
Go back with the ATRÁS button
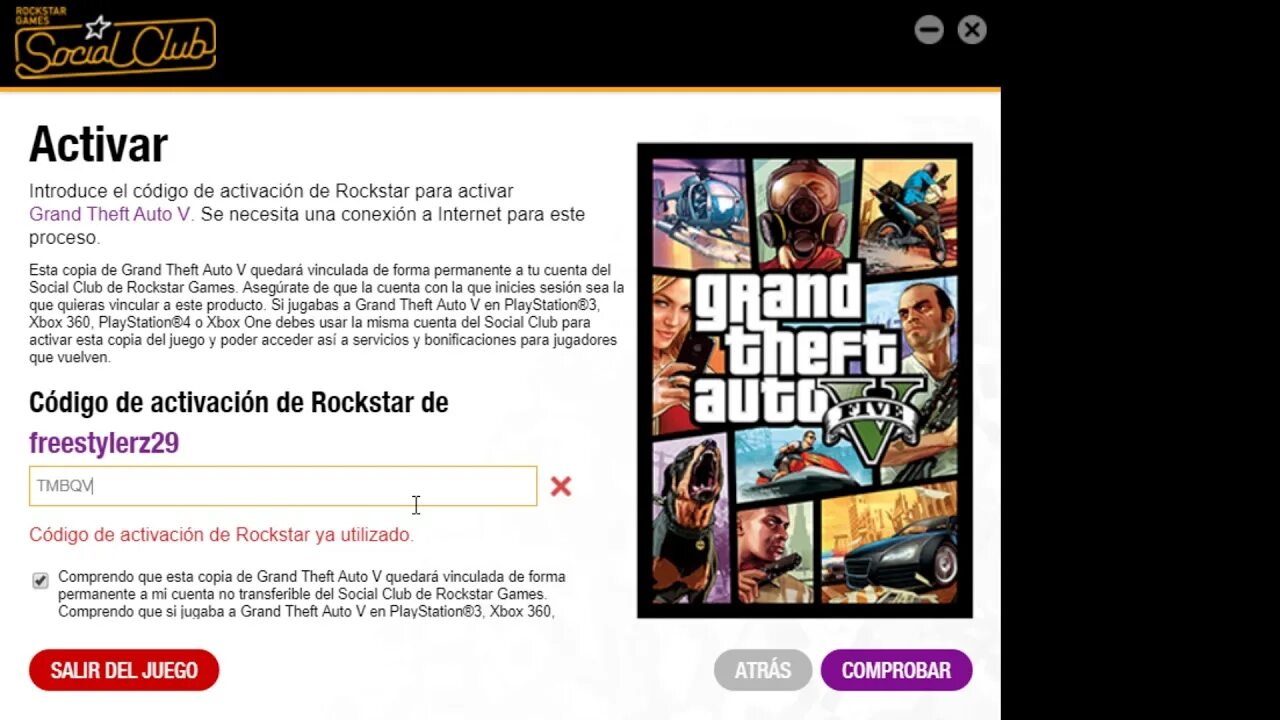(x=763, y=670)
